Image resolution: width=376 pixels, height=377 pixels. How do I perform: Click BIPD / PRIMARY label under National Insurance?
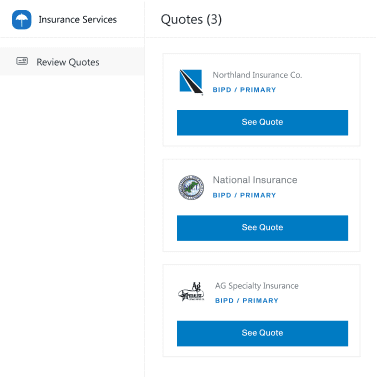[244, 195]
